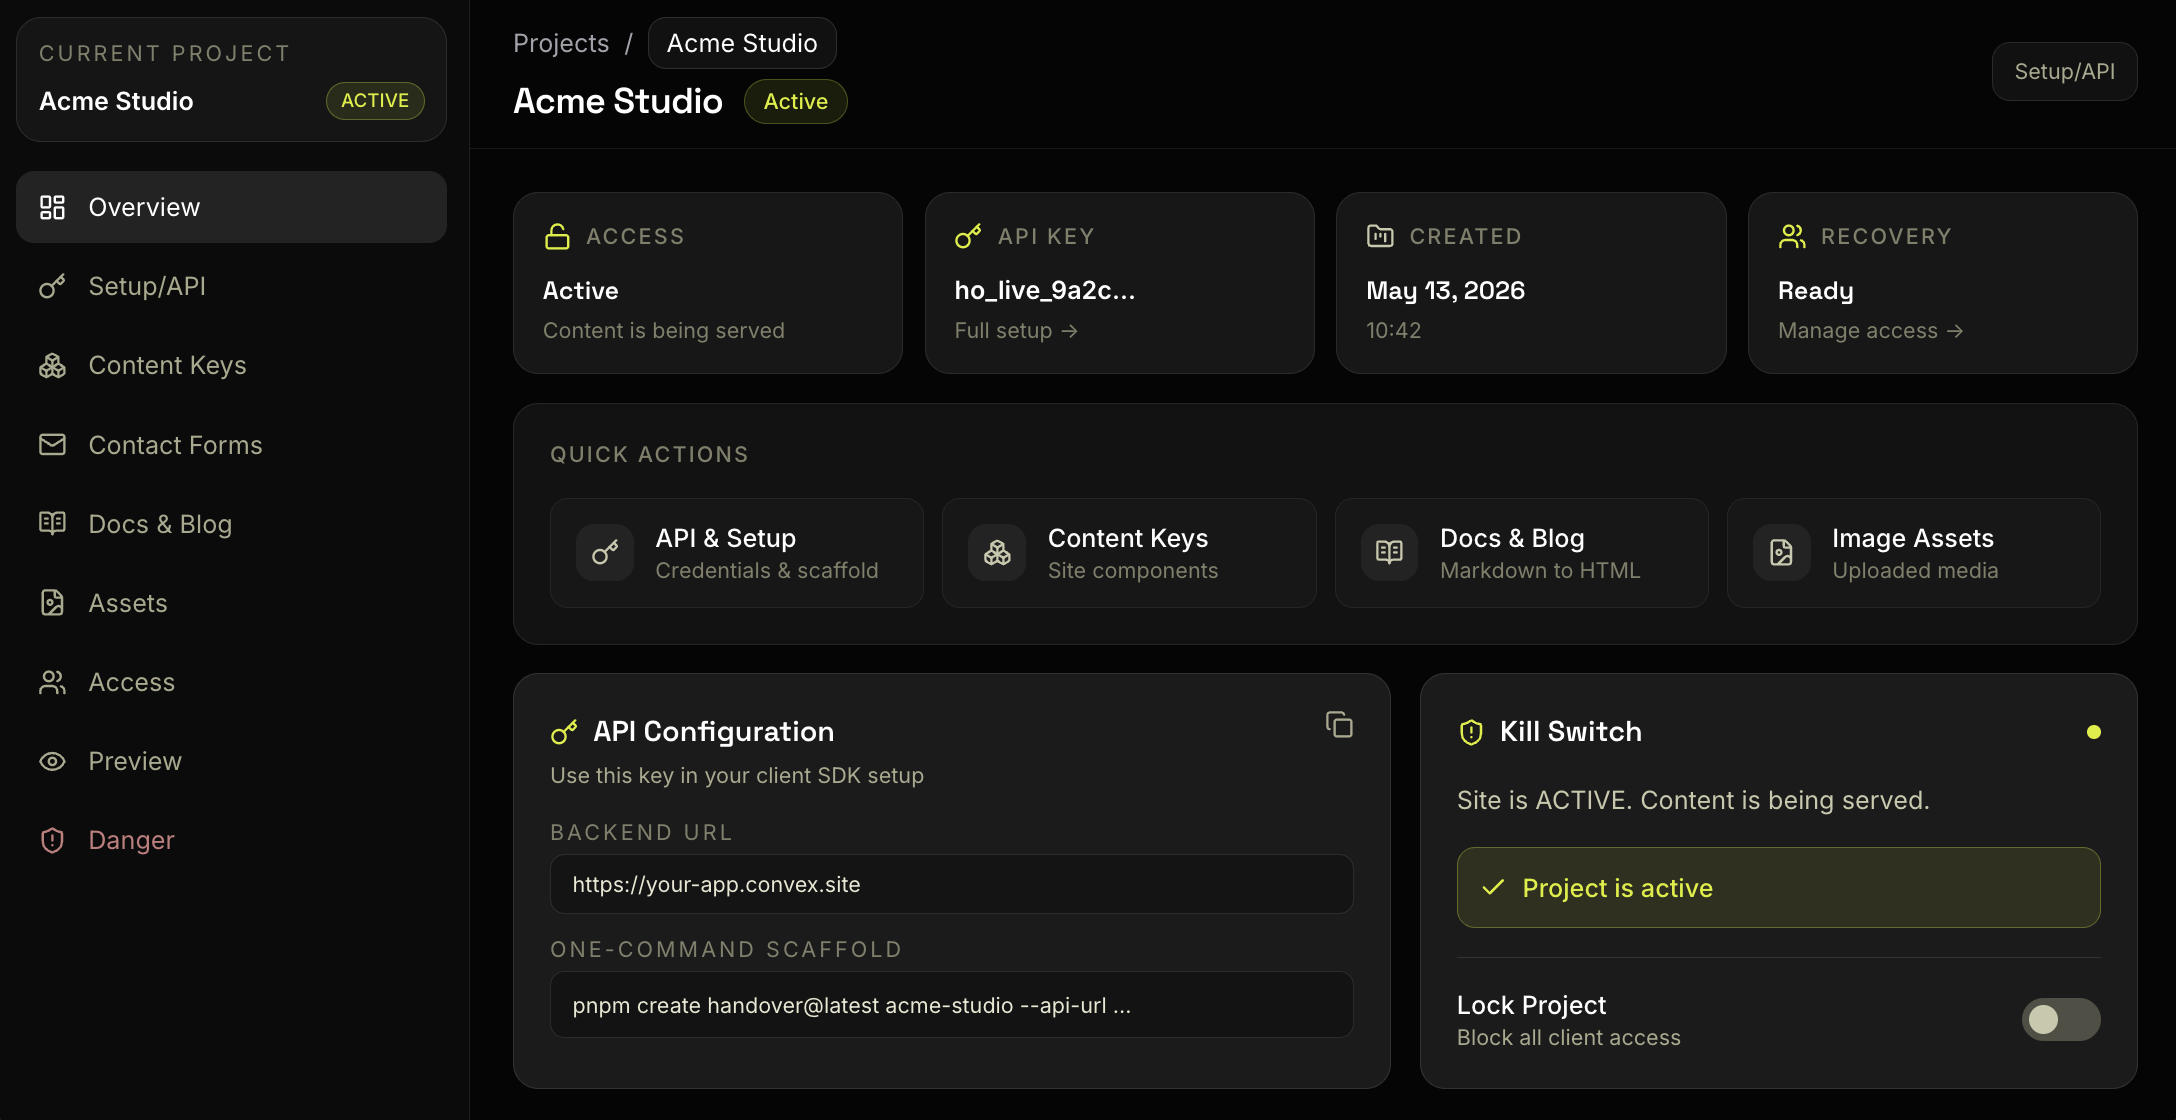Click the unlocked padlock icon on Access card
The height and width of the screenshot is (1120, 2176).
[557, 236]
